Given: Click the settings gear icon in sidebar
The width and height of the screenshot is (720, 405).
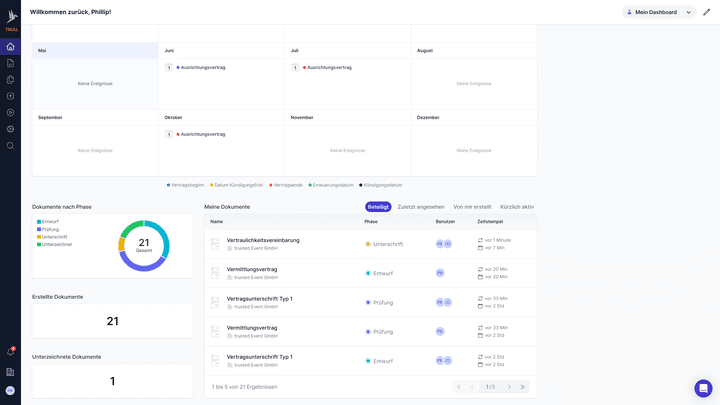Looking at the screenshot, I should pos(10,129).
